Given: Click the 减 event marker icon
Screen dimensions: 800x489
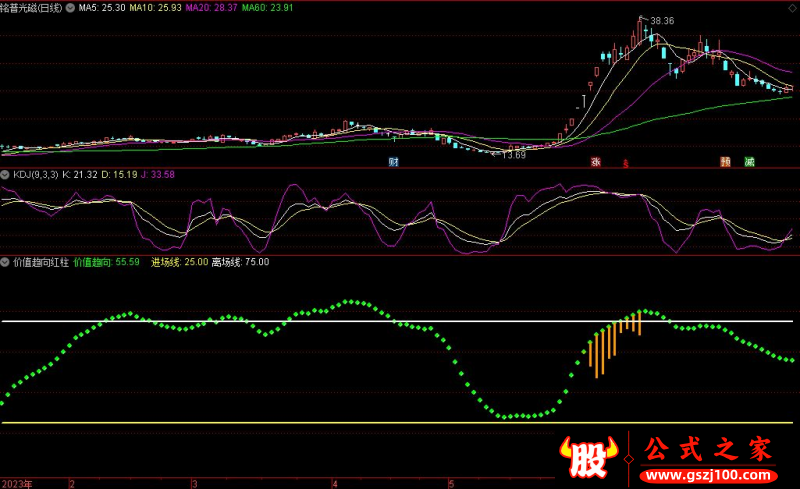Looking at the screenshot, I should (x=749, y=161).
